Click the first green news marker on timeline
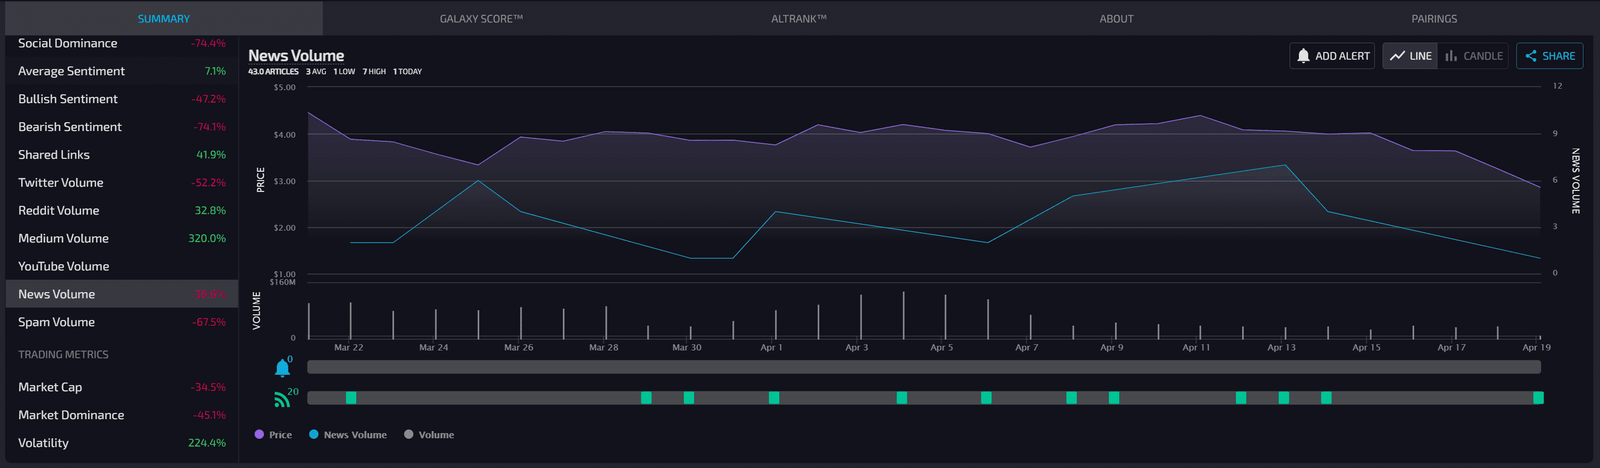This screenshot has height=468, width=1600. click(351, 398)
